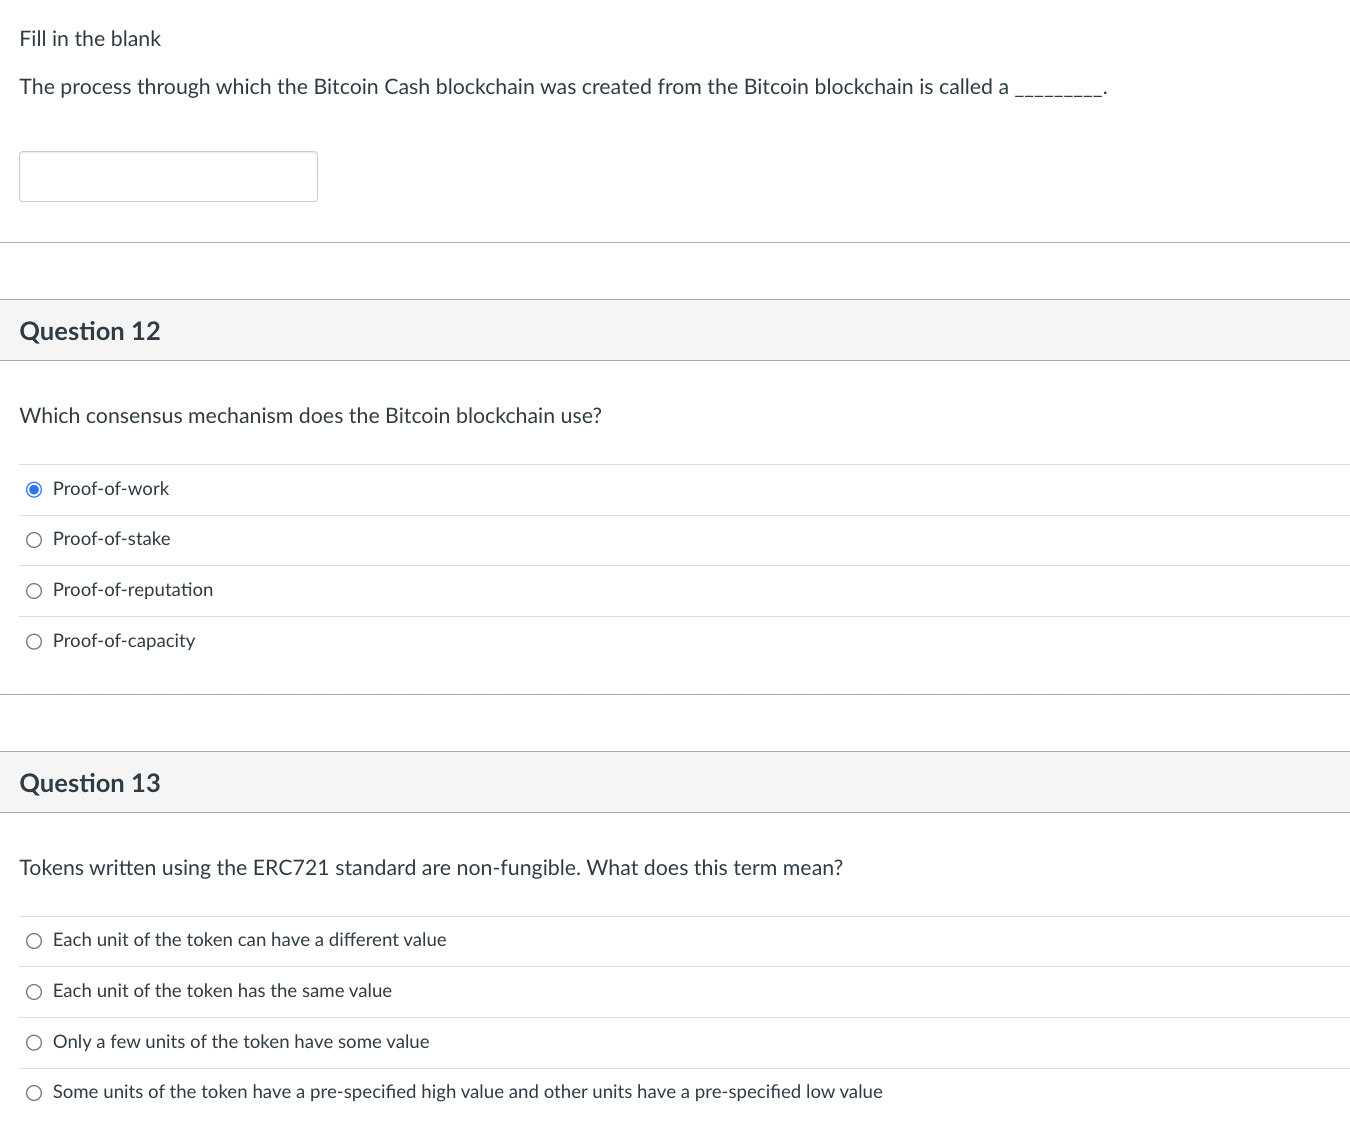Click the ERC721 non-fungible question text
Image resolution: width=1350 pixels, height=1134 pixels.
pyautogui.click(x=432, y=868)
